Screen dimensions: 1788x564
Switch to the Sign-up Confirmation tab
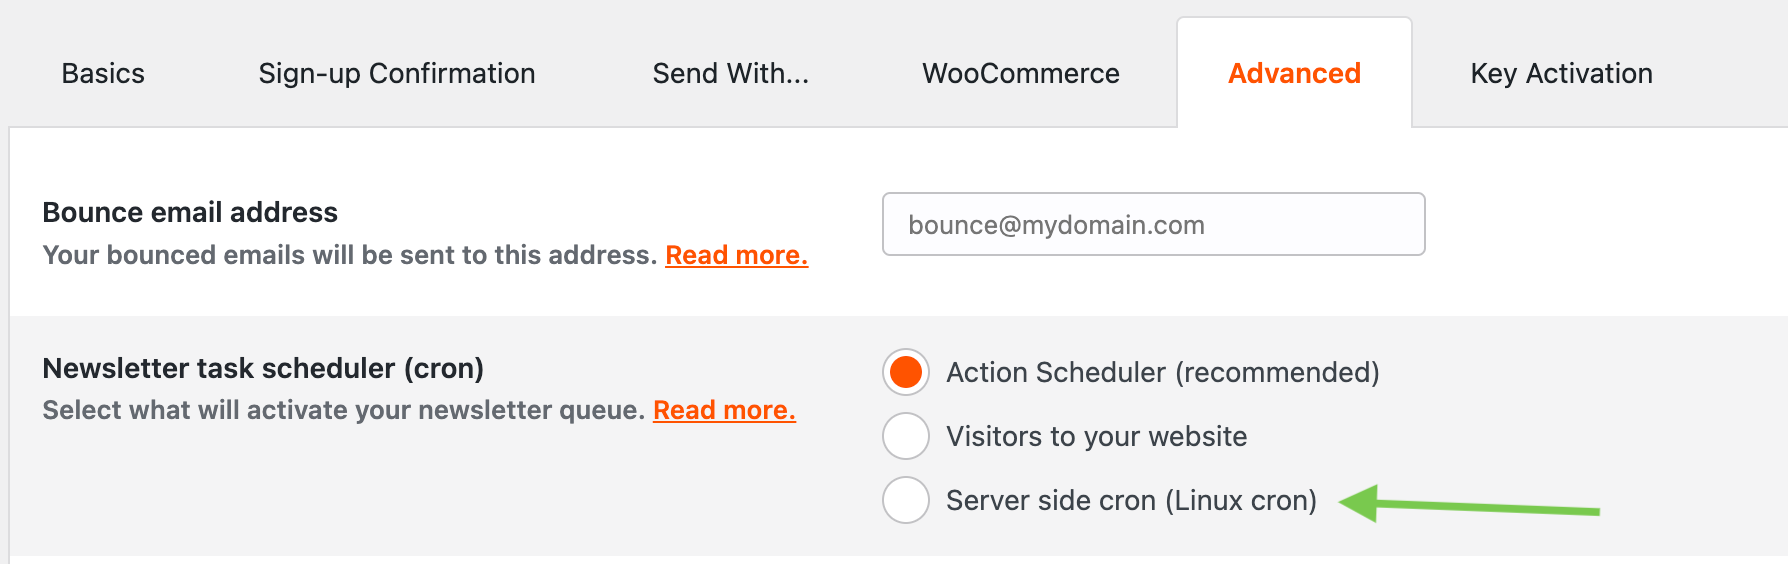point(396,73)
